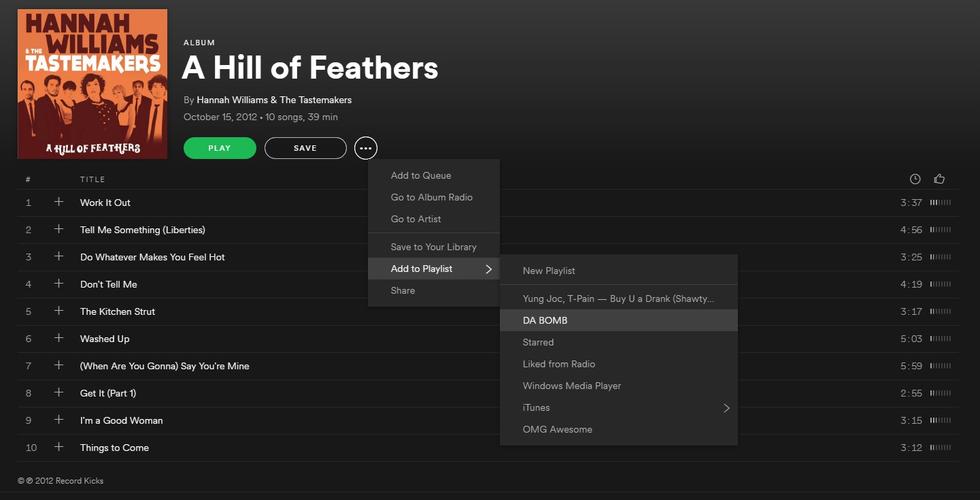Click the three-dot more options button
The width and height of the screenshot is (980, 500).
coord(366,148)
